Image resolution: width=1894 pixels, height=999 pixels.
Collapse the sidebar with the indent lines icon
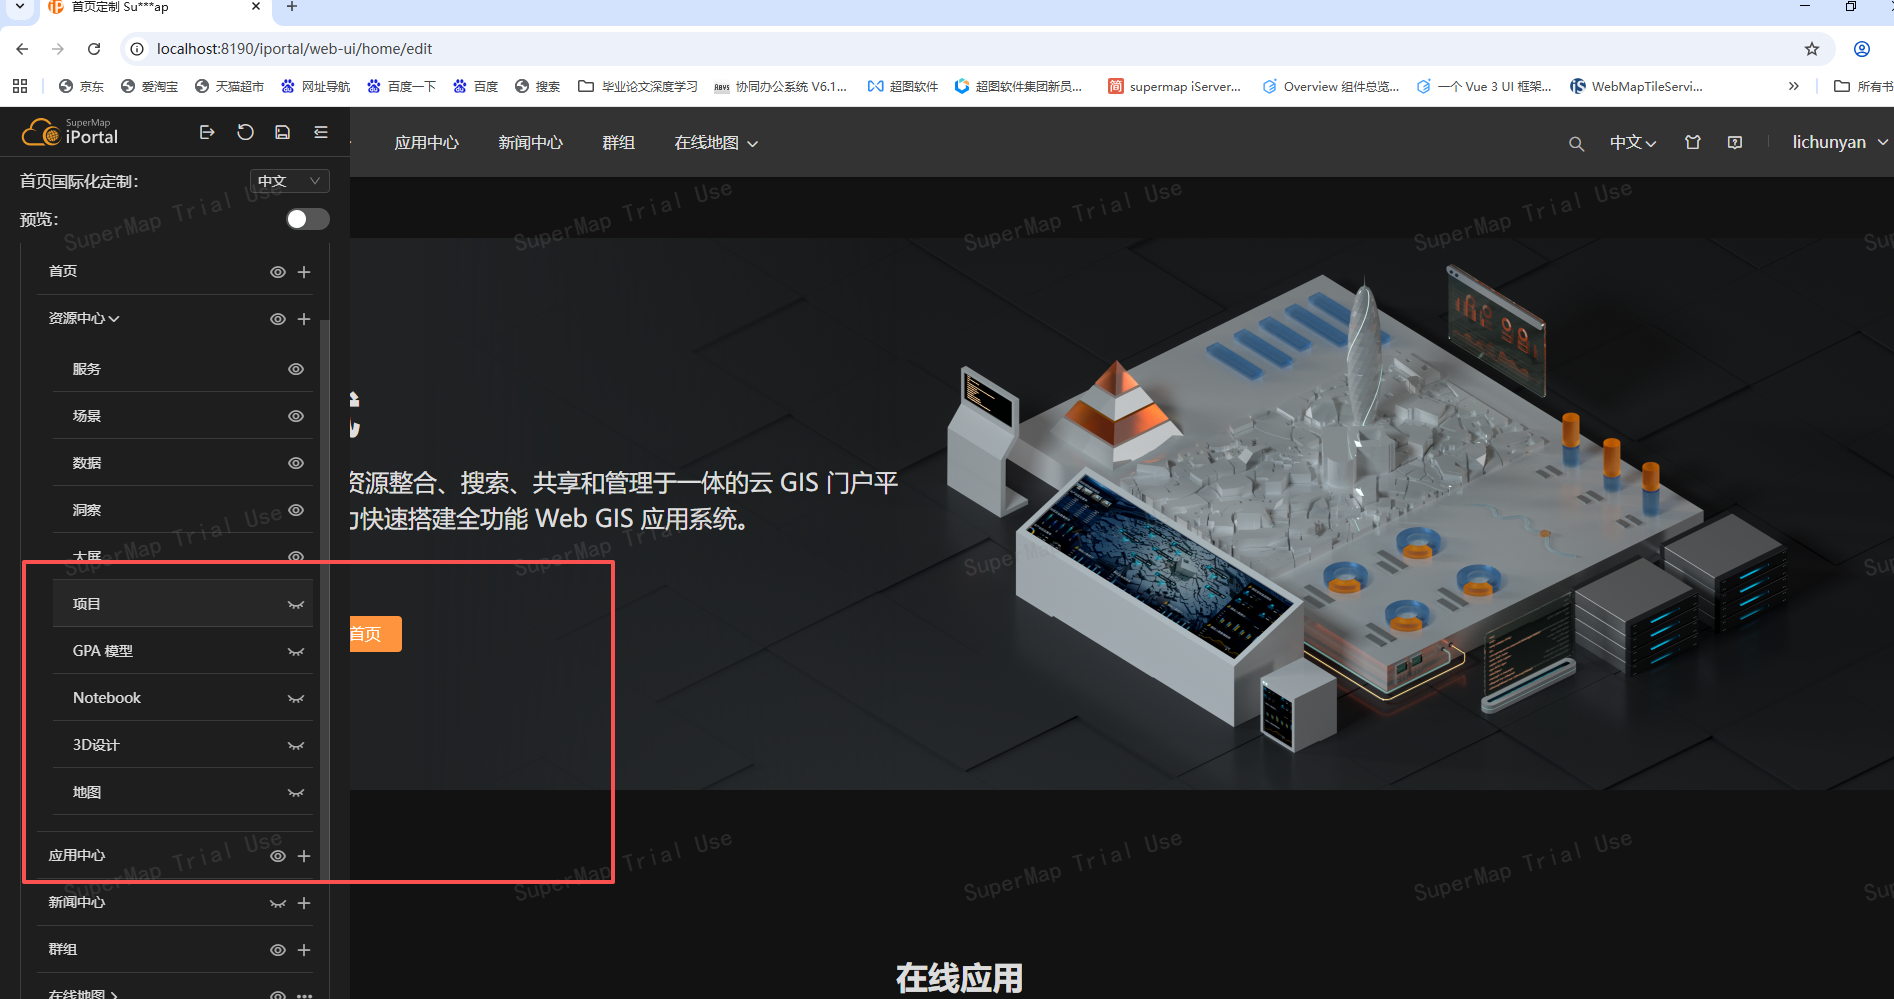click(x=321, y=132)
